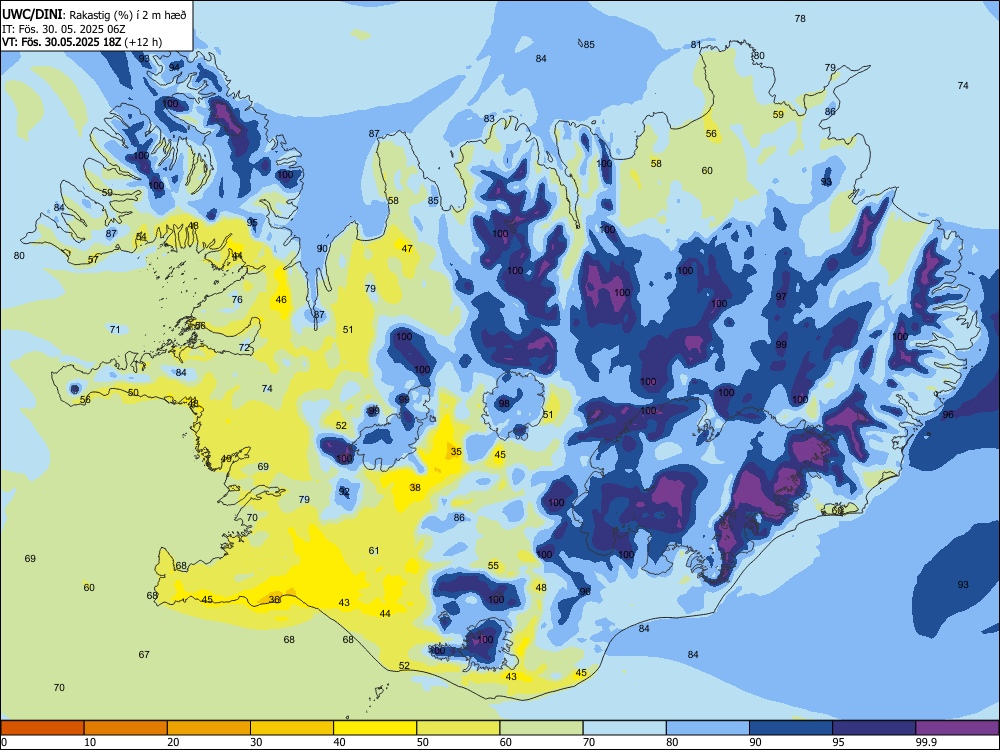Pick the 50–60 pale yellow legend swatch
Screen dimensions: 1000x750
(458, 728)
